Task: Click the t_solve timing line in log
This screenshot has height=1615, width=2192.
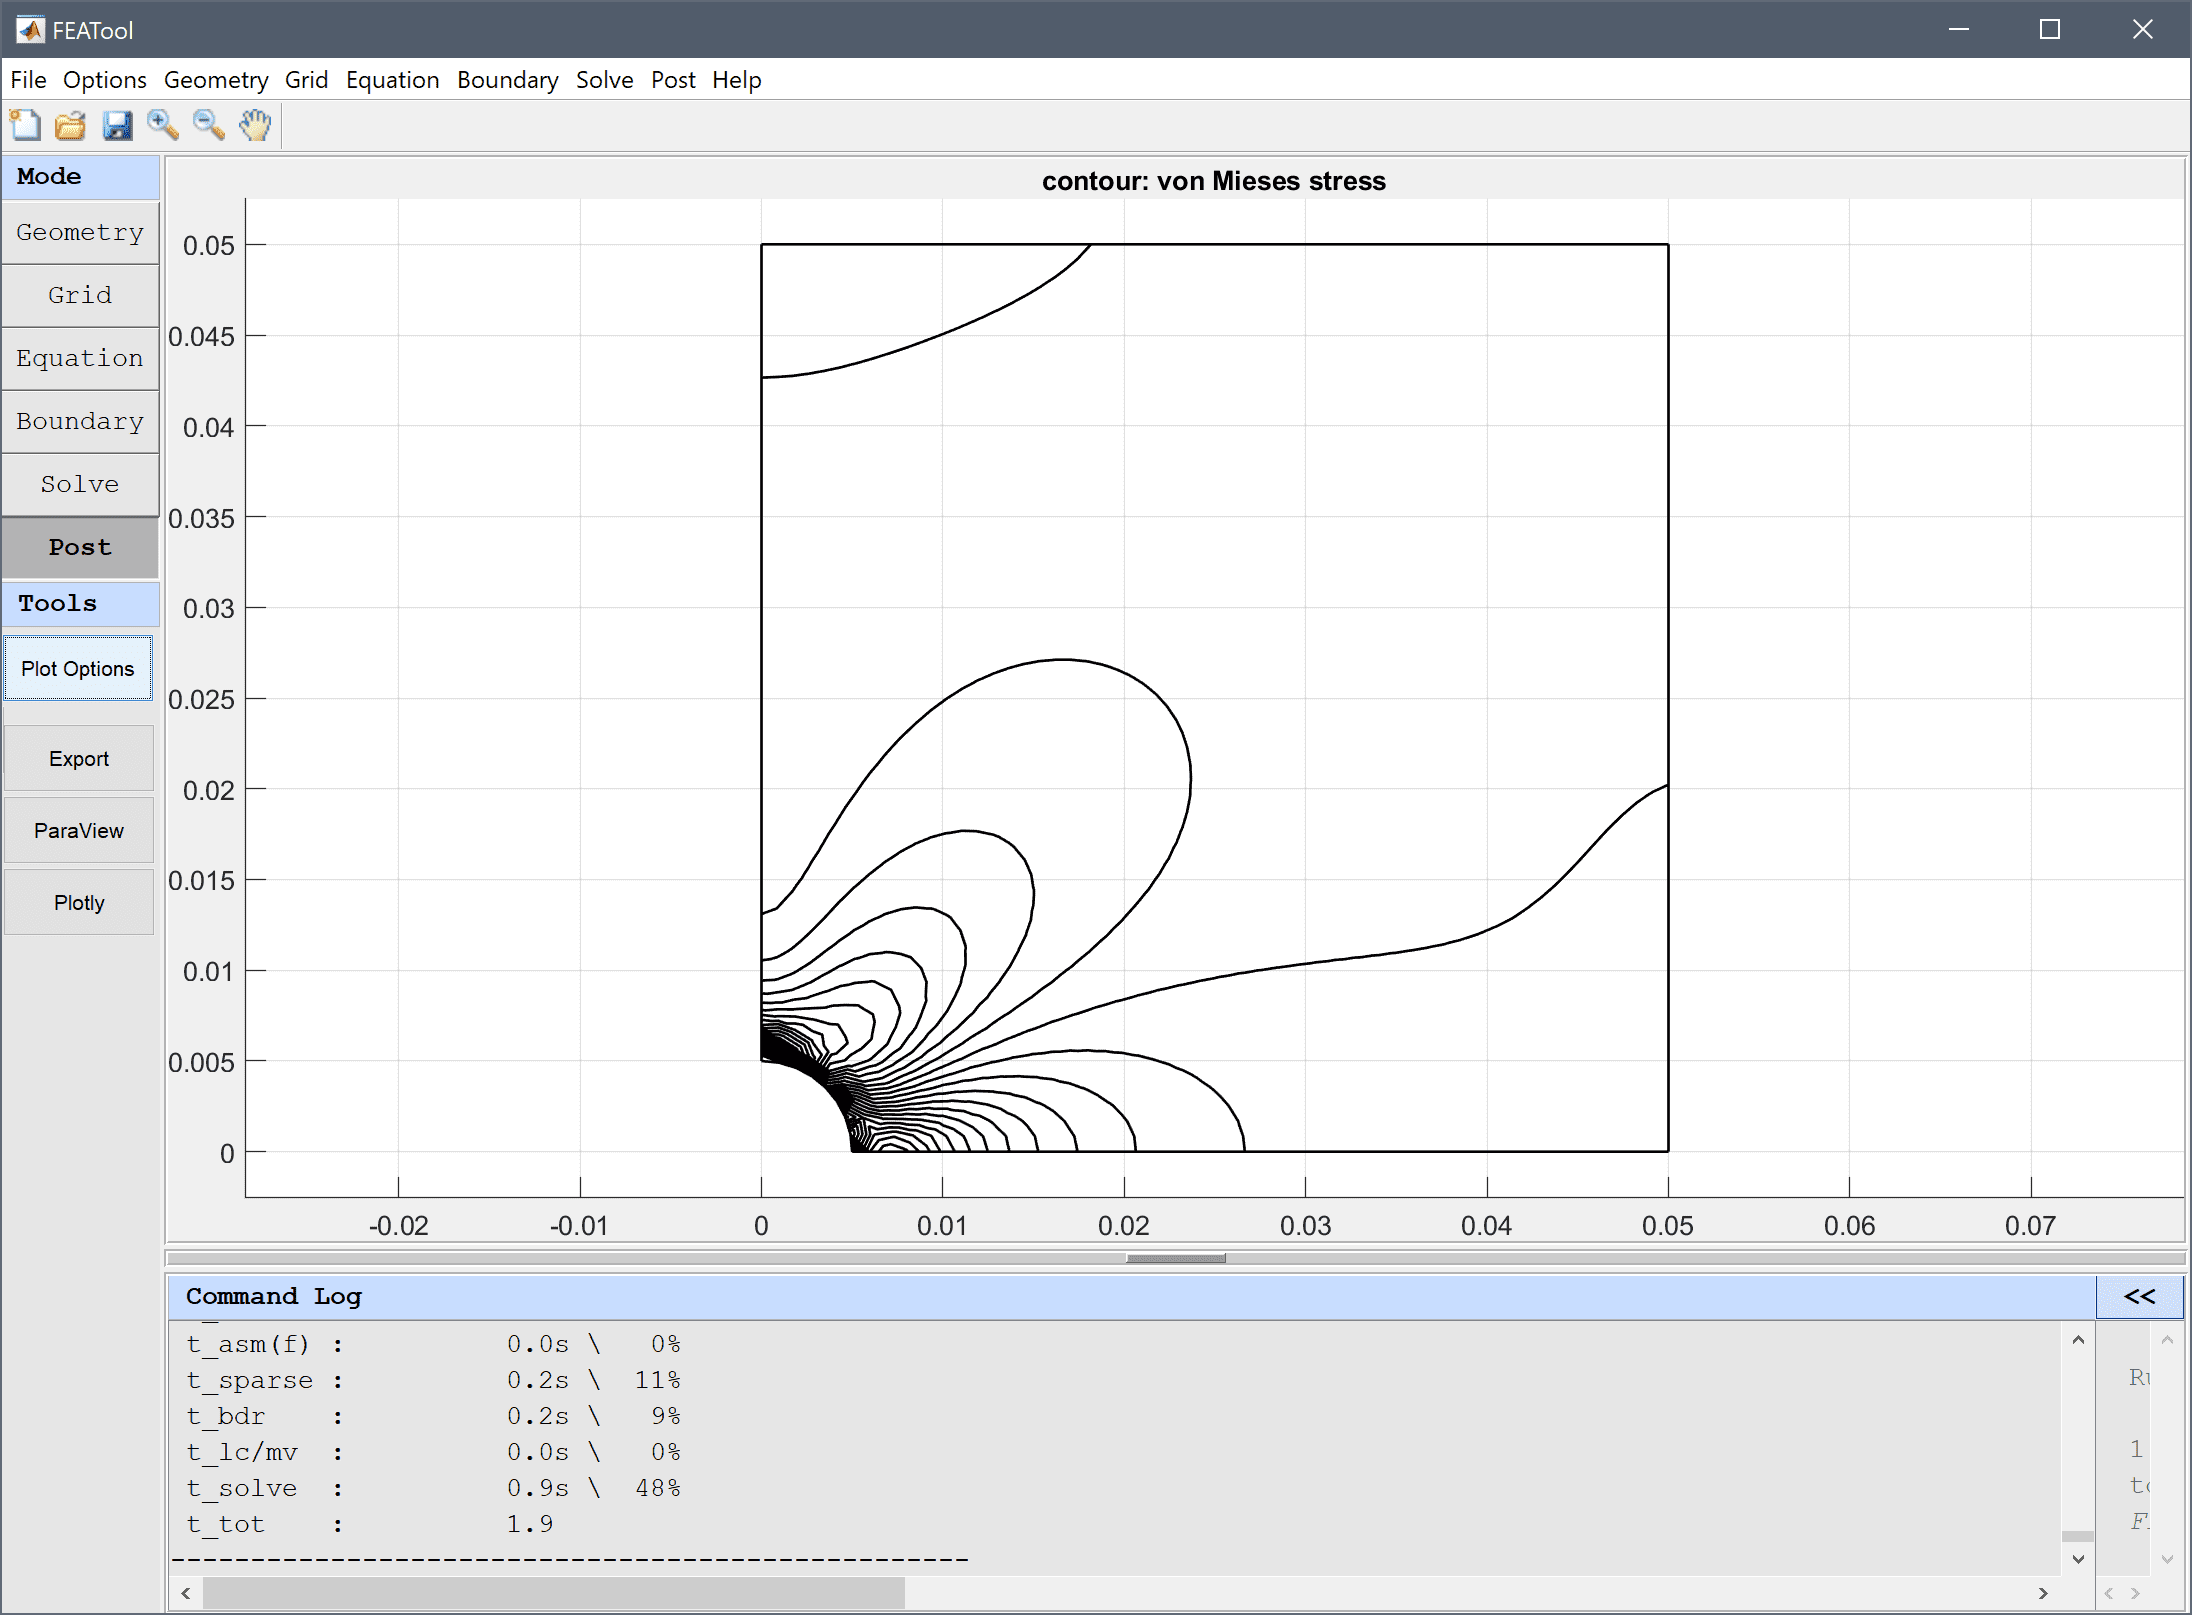Action: tap(433, 1488)
